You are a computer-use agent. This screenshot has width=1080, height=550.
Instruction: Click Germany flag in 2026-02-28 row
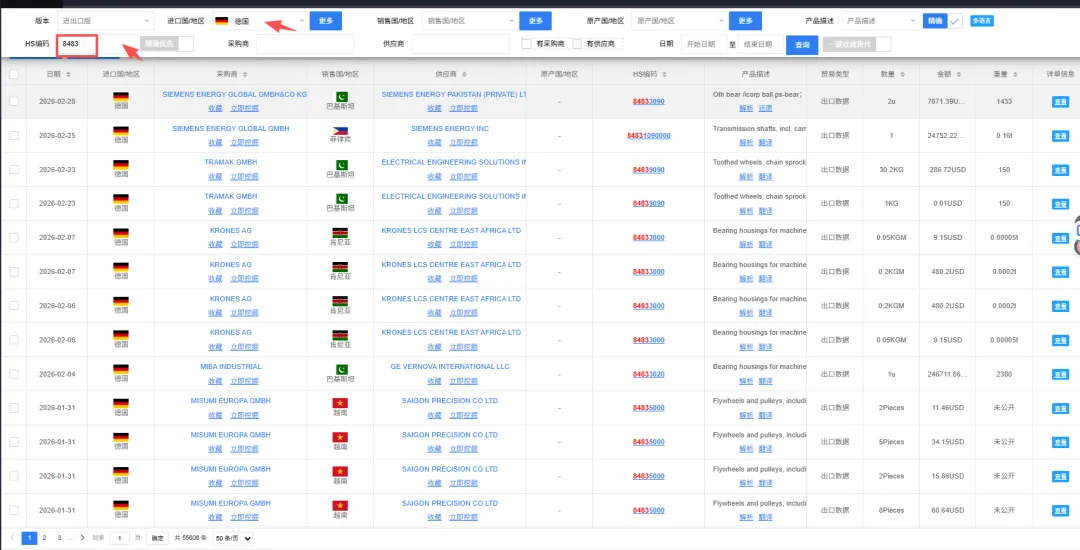pyautogui.click(x=121, y=96)
